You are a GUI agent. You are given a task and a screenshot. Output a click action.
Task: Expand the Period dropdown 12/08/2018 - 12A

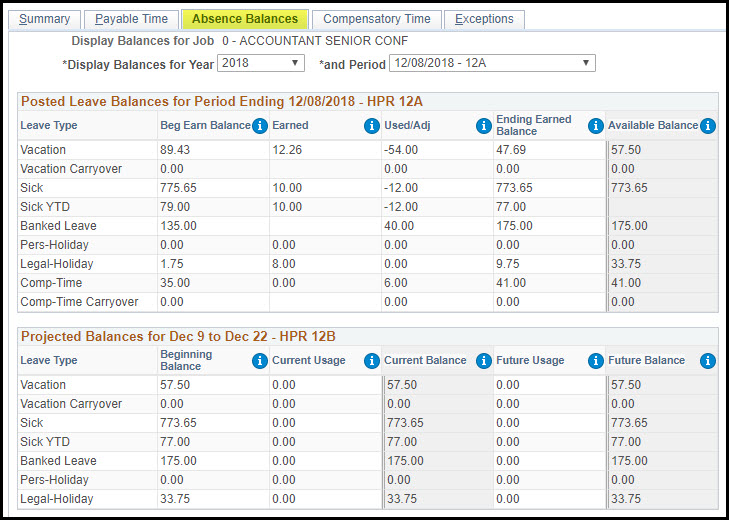[492, 63]
